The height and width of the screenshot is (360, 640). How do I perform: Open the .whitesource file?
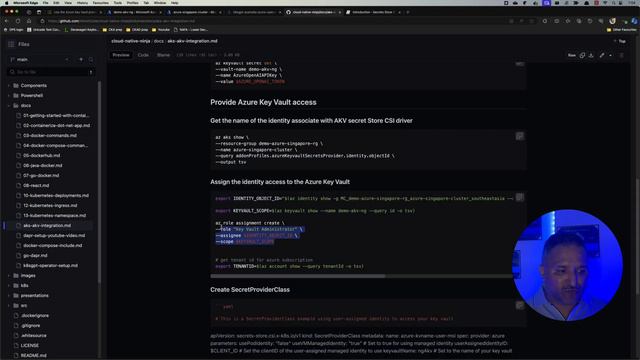[x=33, y=336]
